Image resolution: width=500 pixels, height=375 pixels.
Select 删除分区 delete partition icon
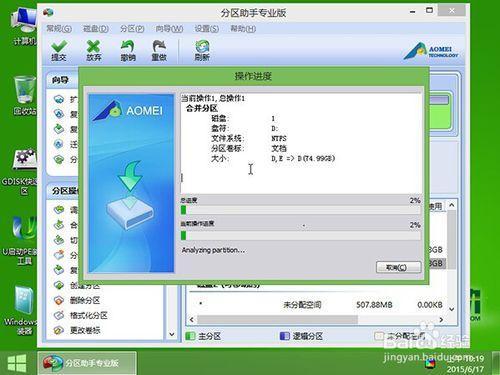(59, 300)
